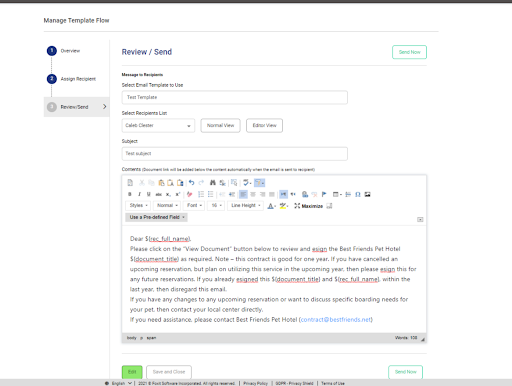Click the Redo arrow icon
This screenshot has width=512, height=386.
(x=201, y=182)
